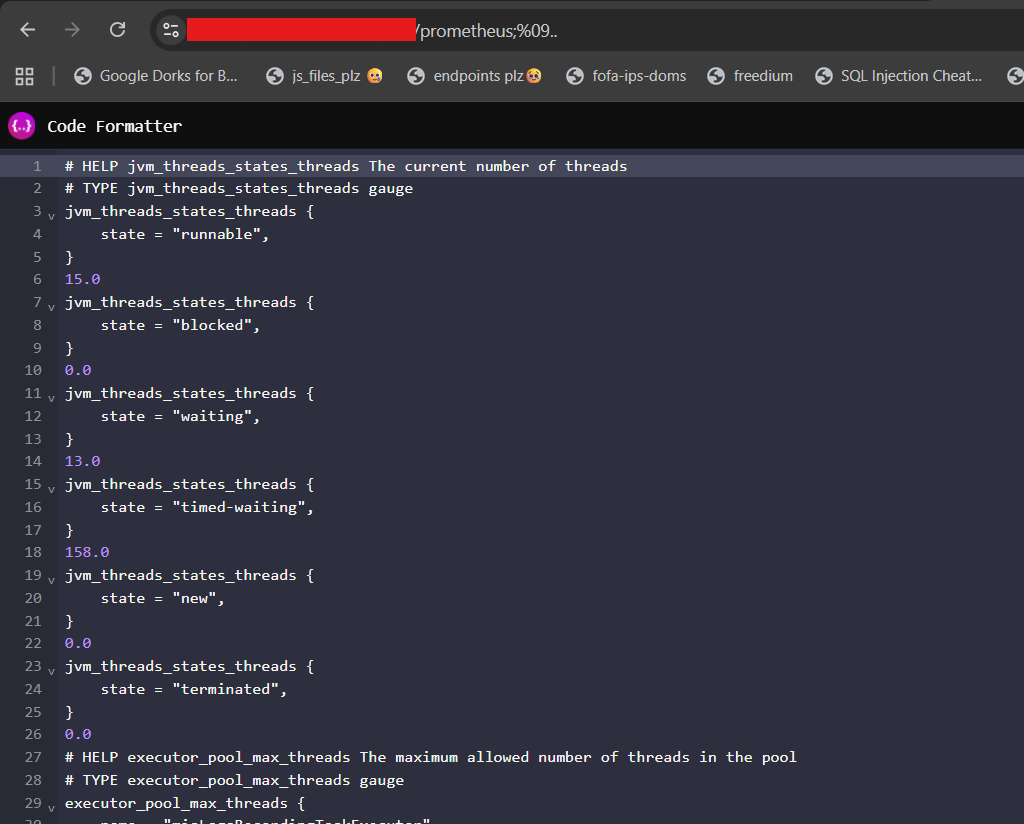
Task: Open the fofa-ips-doms bookmark
Action: [626, 76]
